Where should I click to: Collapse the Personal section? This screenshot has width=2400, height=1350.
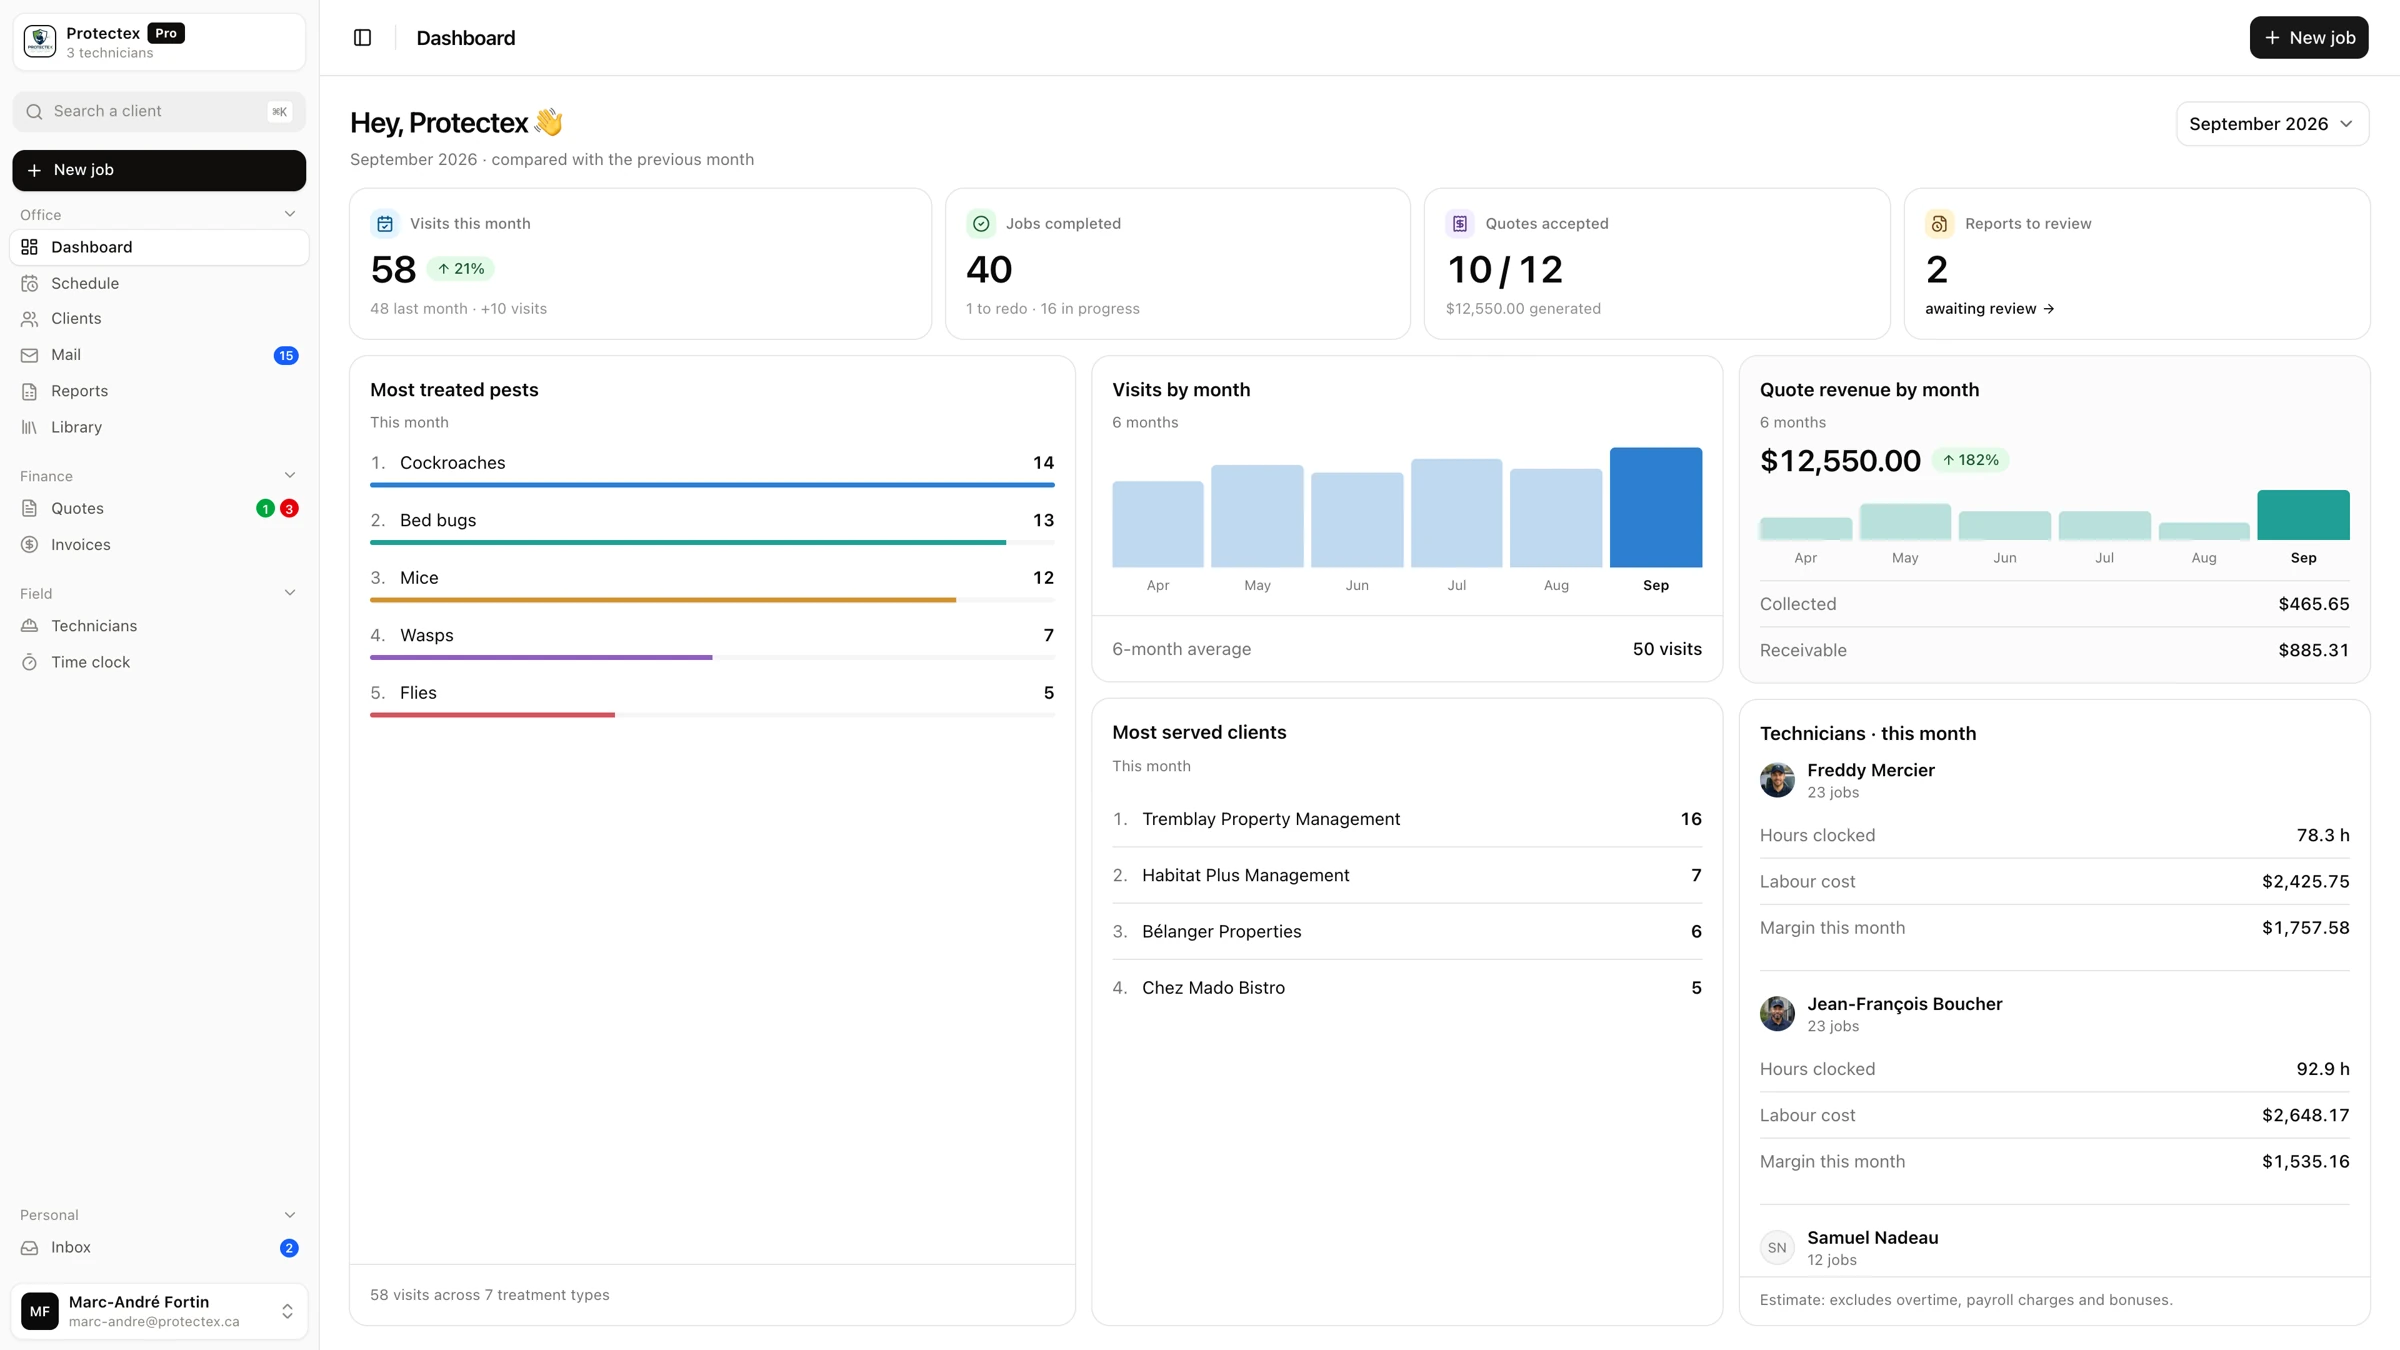click(x=290, y=1215)
